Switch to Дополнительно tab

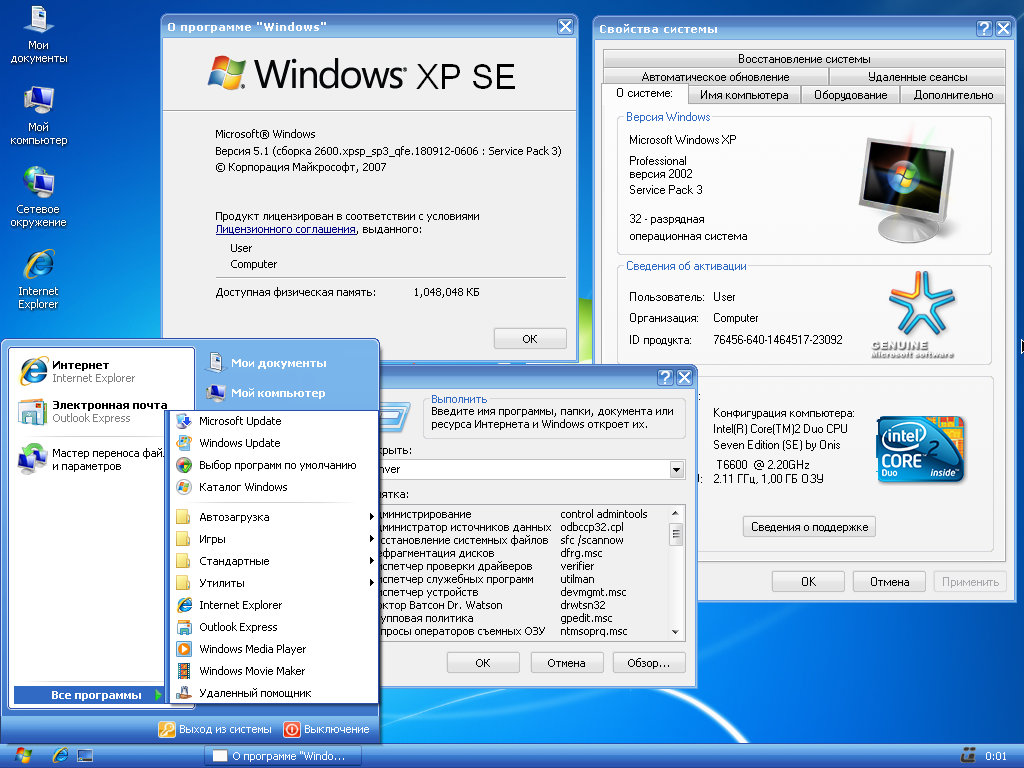pos(953,95)
